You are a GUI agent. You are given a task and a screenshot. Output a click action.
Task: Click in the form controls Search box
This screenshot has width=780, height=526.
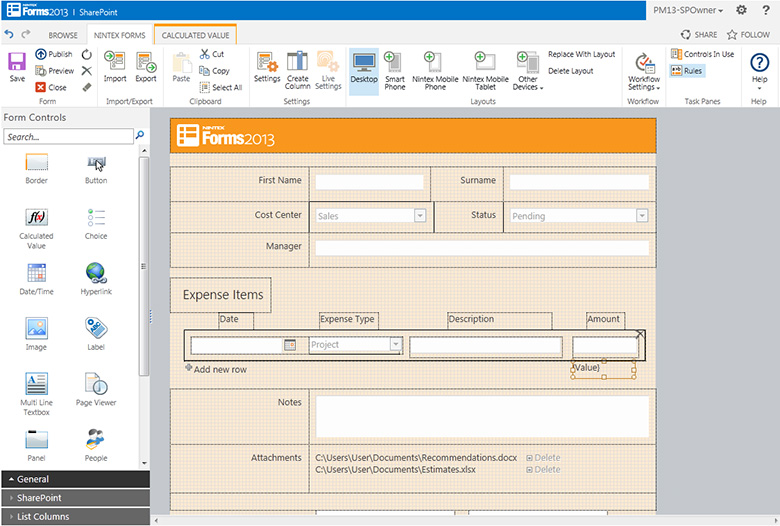point(67,136)
